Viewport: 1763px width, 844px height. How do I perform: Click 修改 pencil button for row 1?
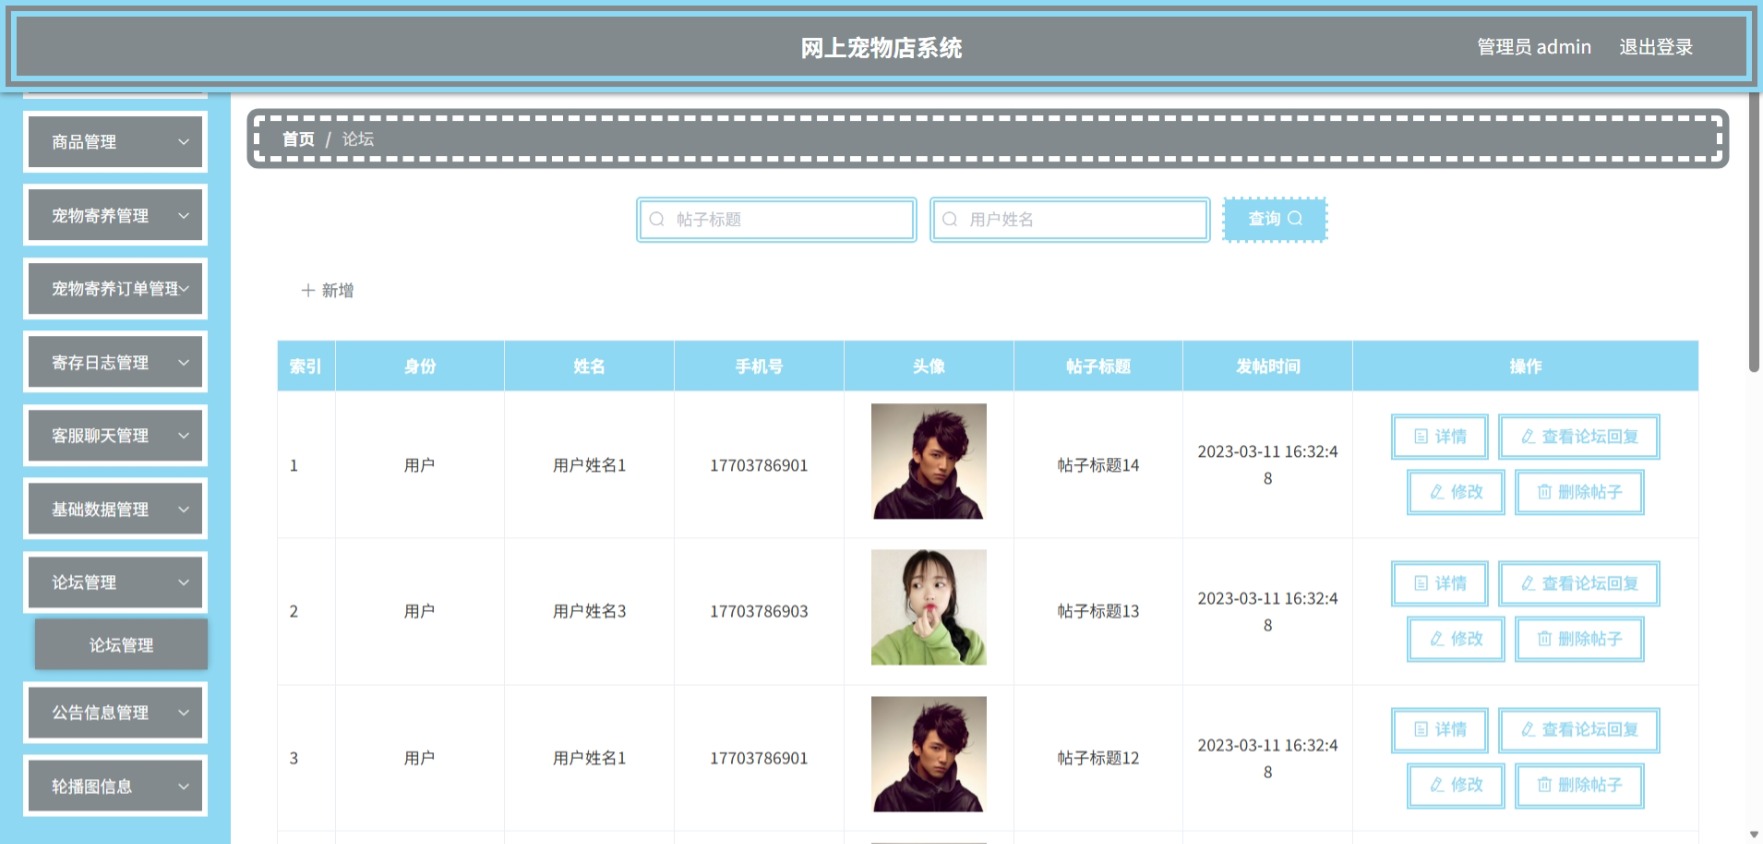1455,492
